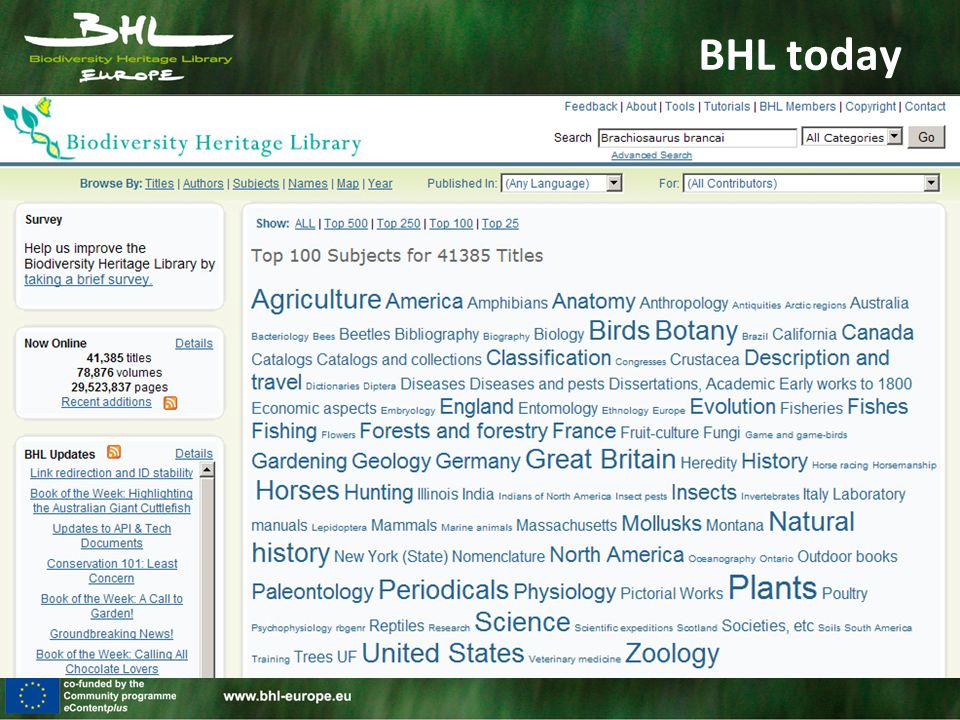Open 'Book of the Week: Calling All Chocolate Lovers'
The image size is (960, 720).
coord(111,661)
